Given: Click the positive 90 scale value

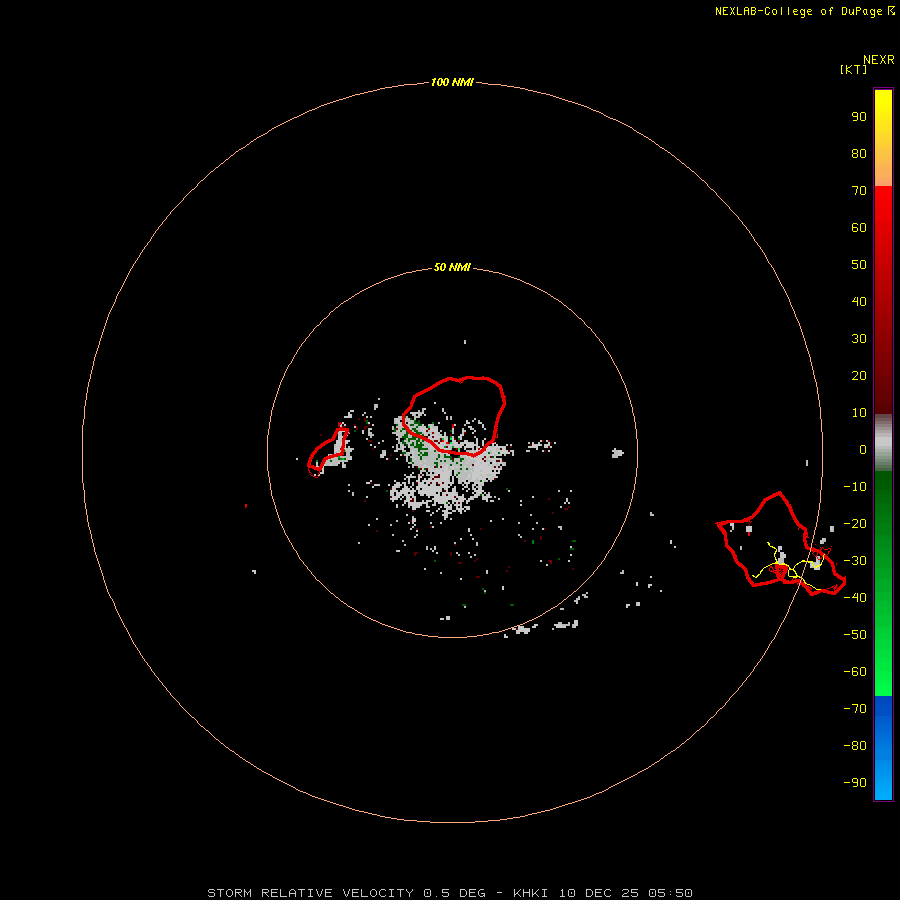Looking at the screenshot, I should tap(859, 117).
